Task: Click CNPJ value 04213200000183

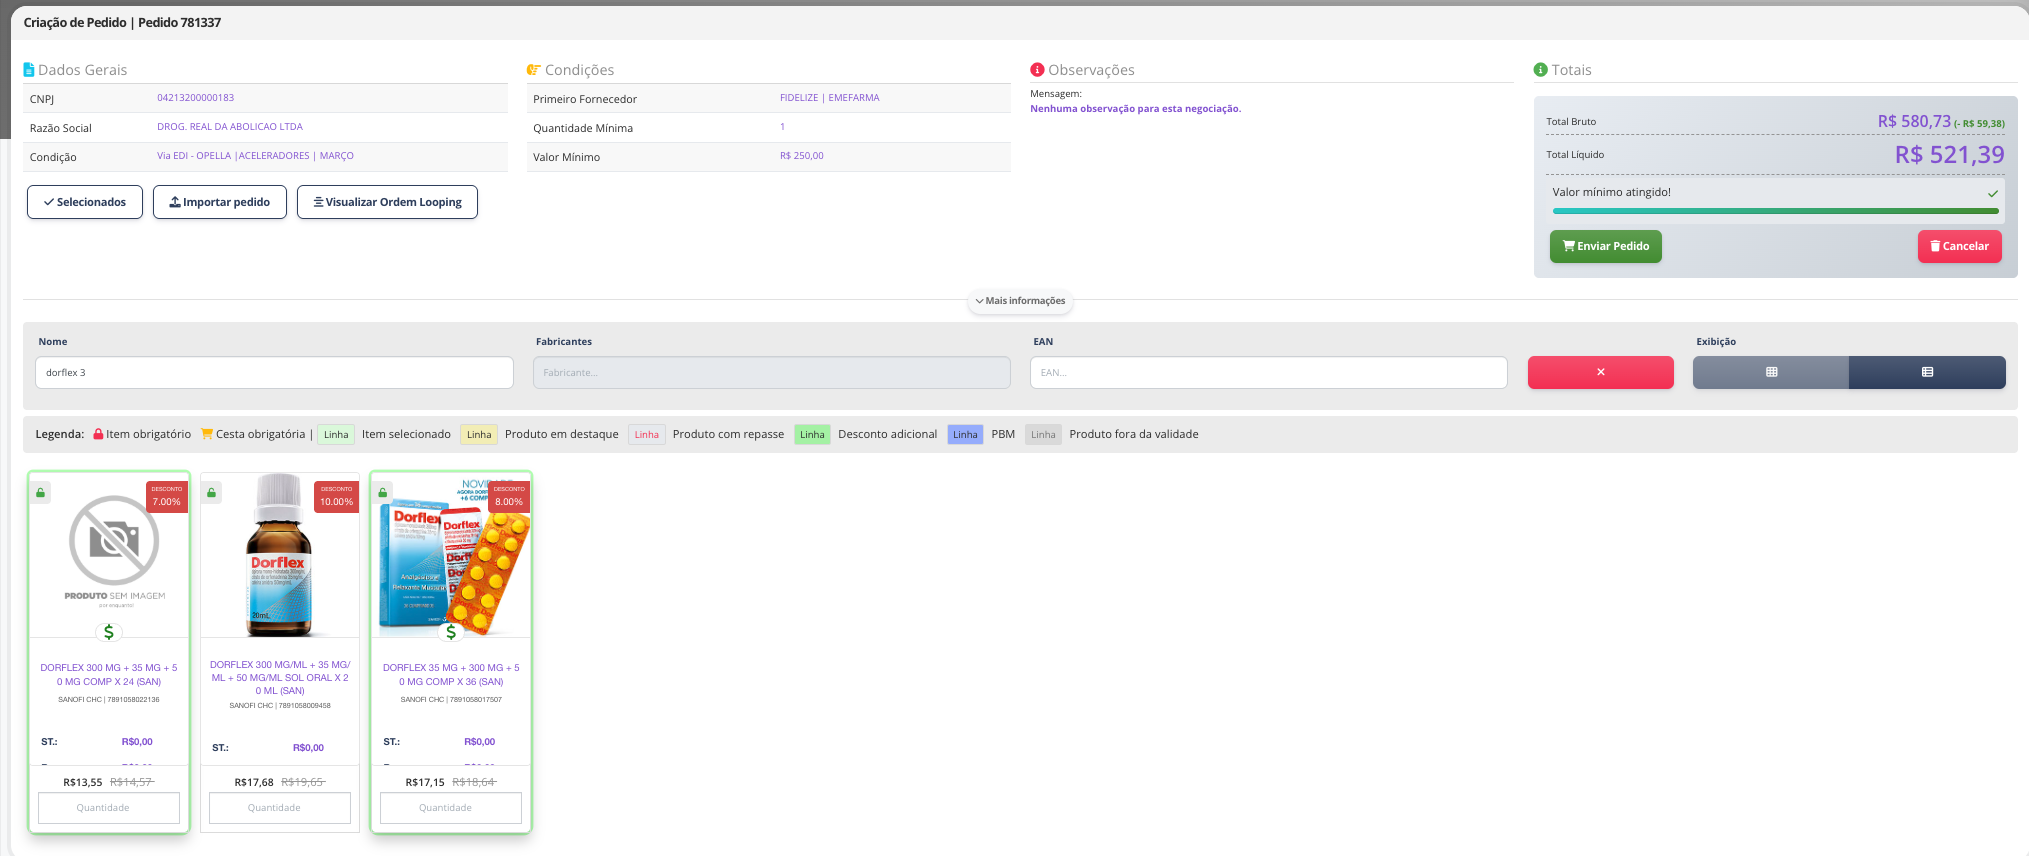Action: [x=195, y=98]
